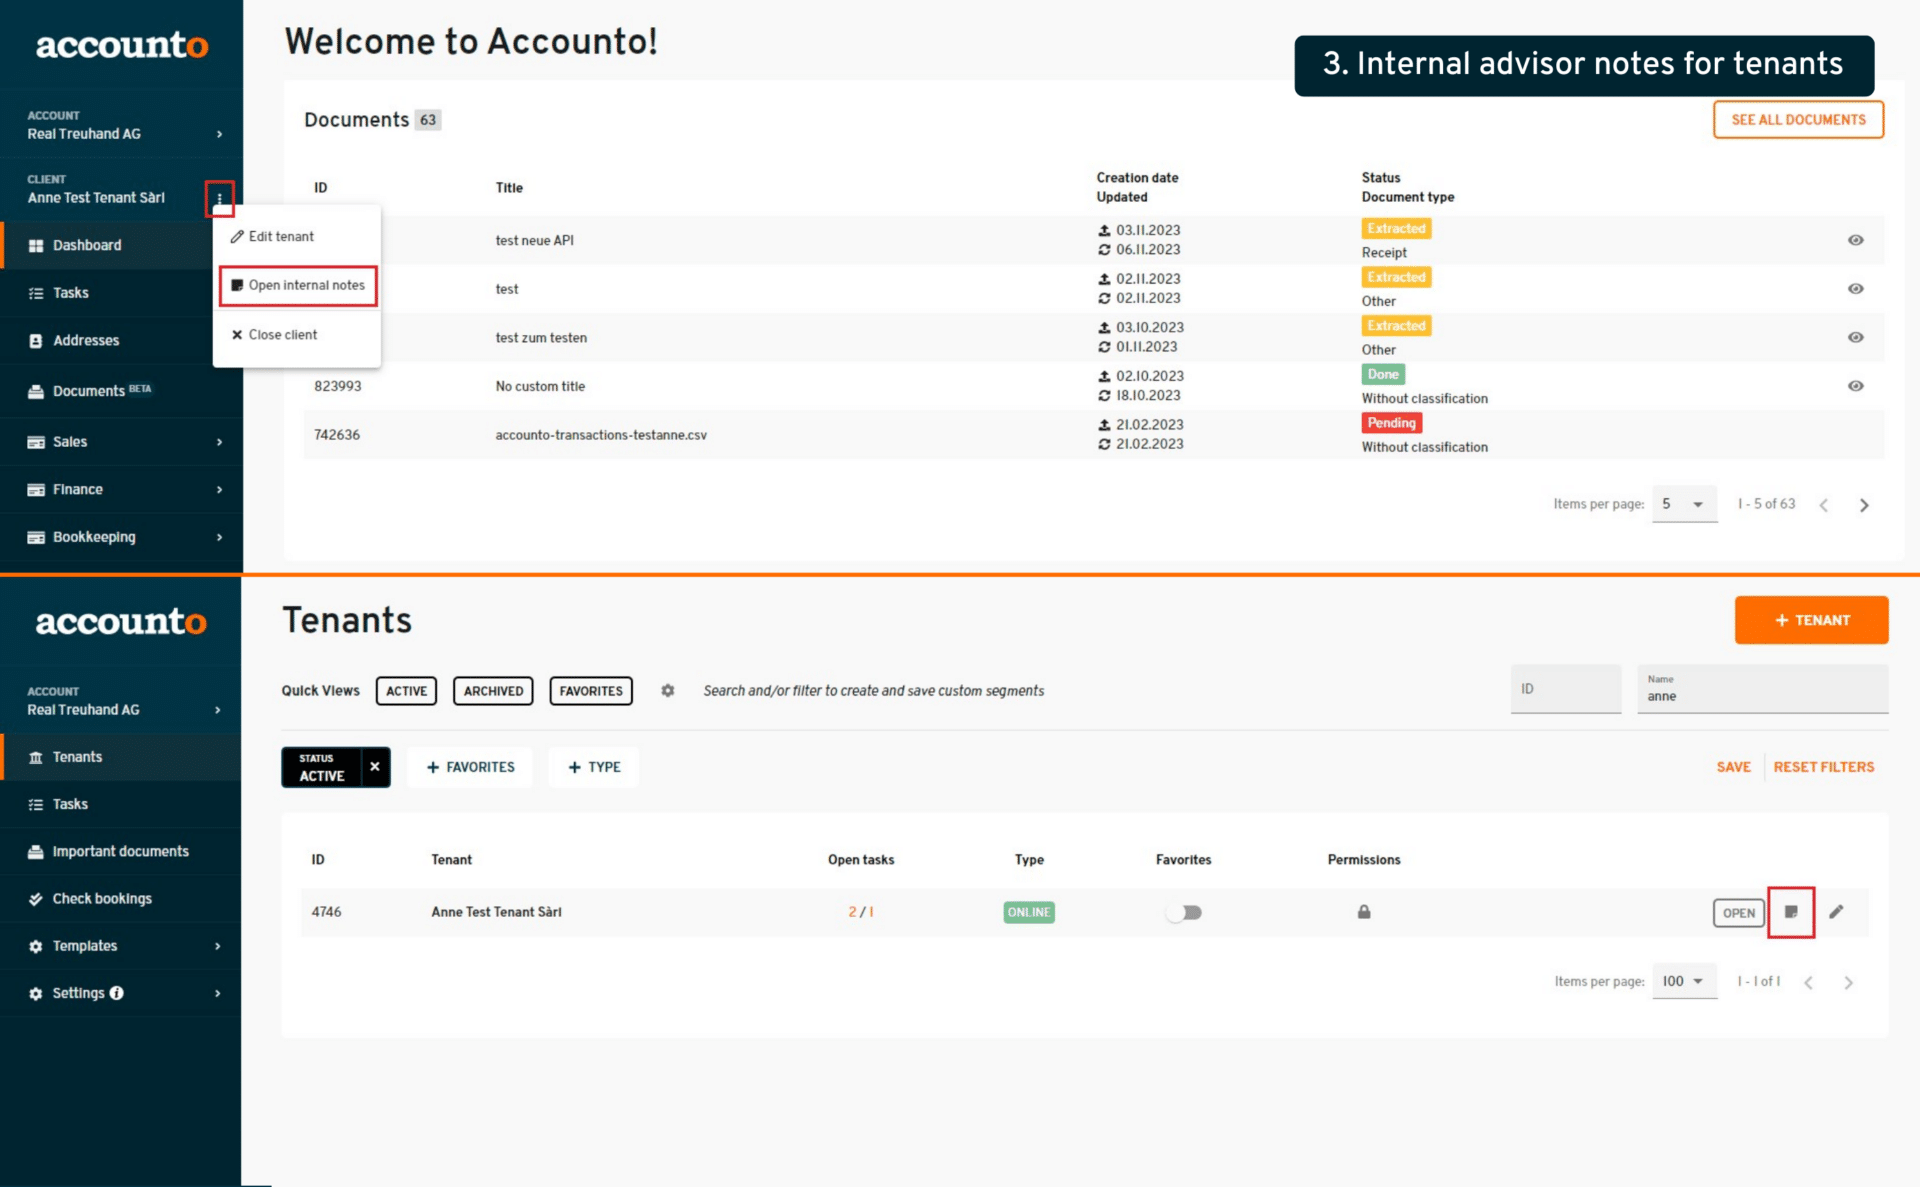The width and height of the screenshot is (1920, 1187).
Task: Open Important documents in the sidebar
Action: (x=120, y=852)
